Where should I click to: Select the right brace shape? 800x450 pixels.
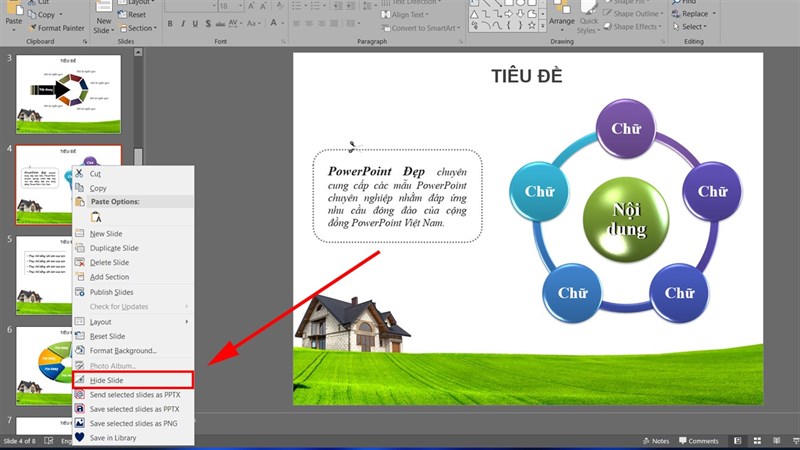coord(520,26)
